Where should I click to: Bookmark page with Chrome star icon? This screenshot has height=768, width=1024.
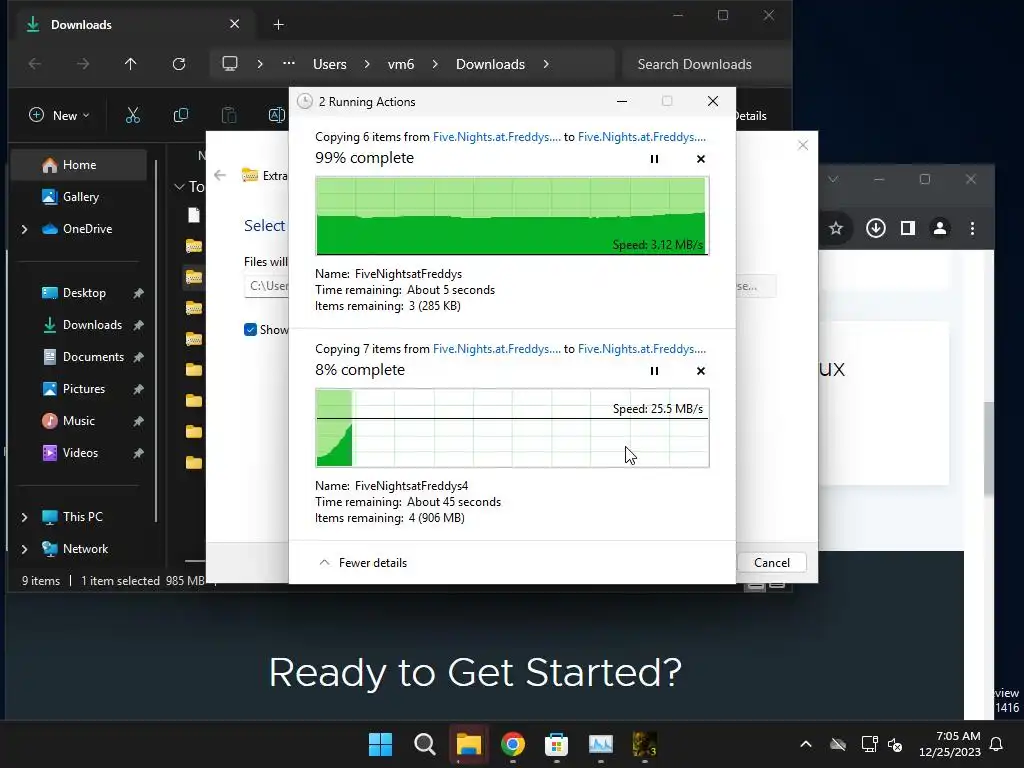(x=836, y=228)
